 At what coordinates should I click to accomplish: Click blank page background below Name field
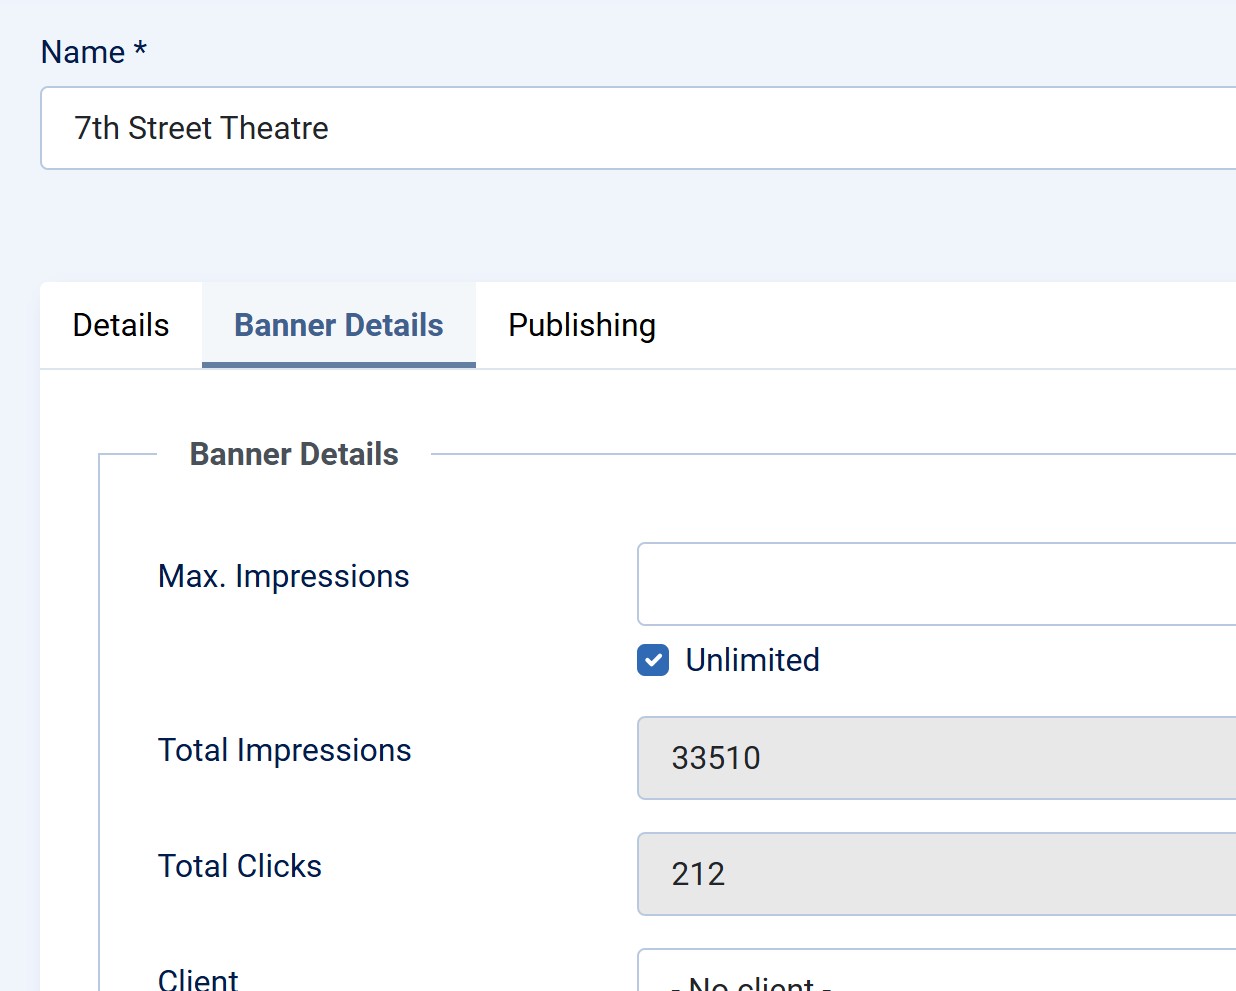click(600, 225)
